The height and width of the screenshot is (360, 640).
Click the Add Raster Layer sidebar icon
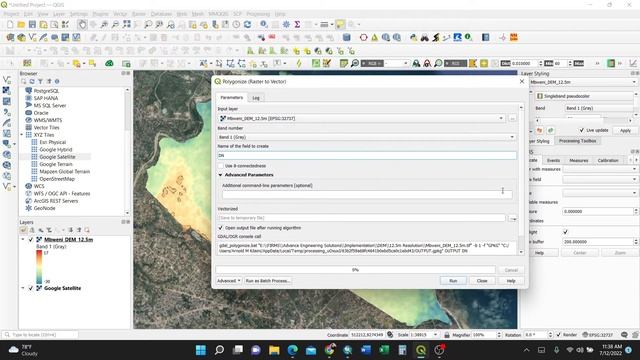(x=7, y=91)
